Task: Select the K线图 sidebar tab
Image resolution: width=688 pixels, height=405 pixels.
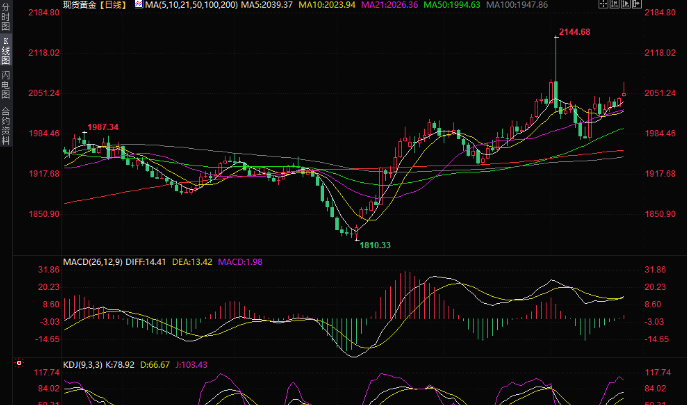Action: (x=5, y=51)
